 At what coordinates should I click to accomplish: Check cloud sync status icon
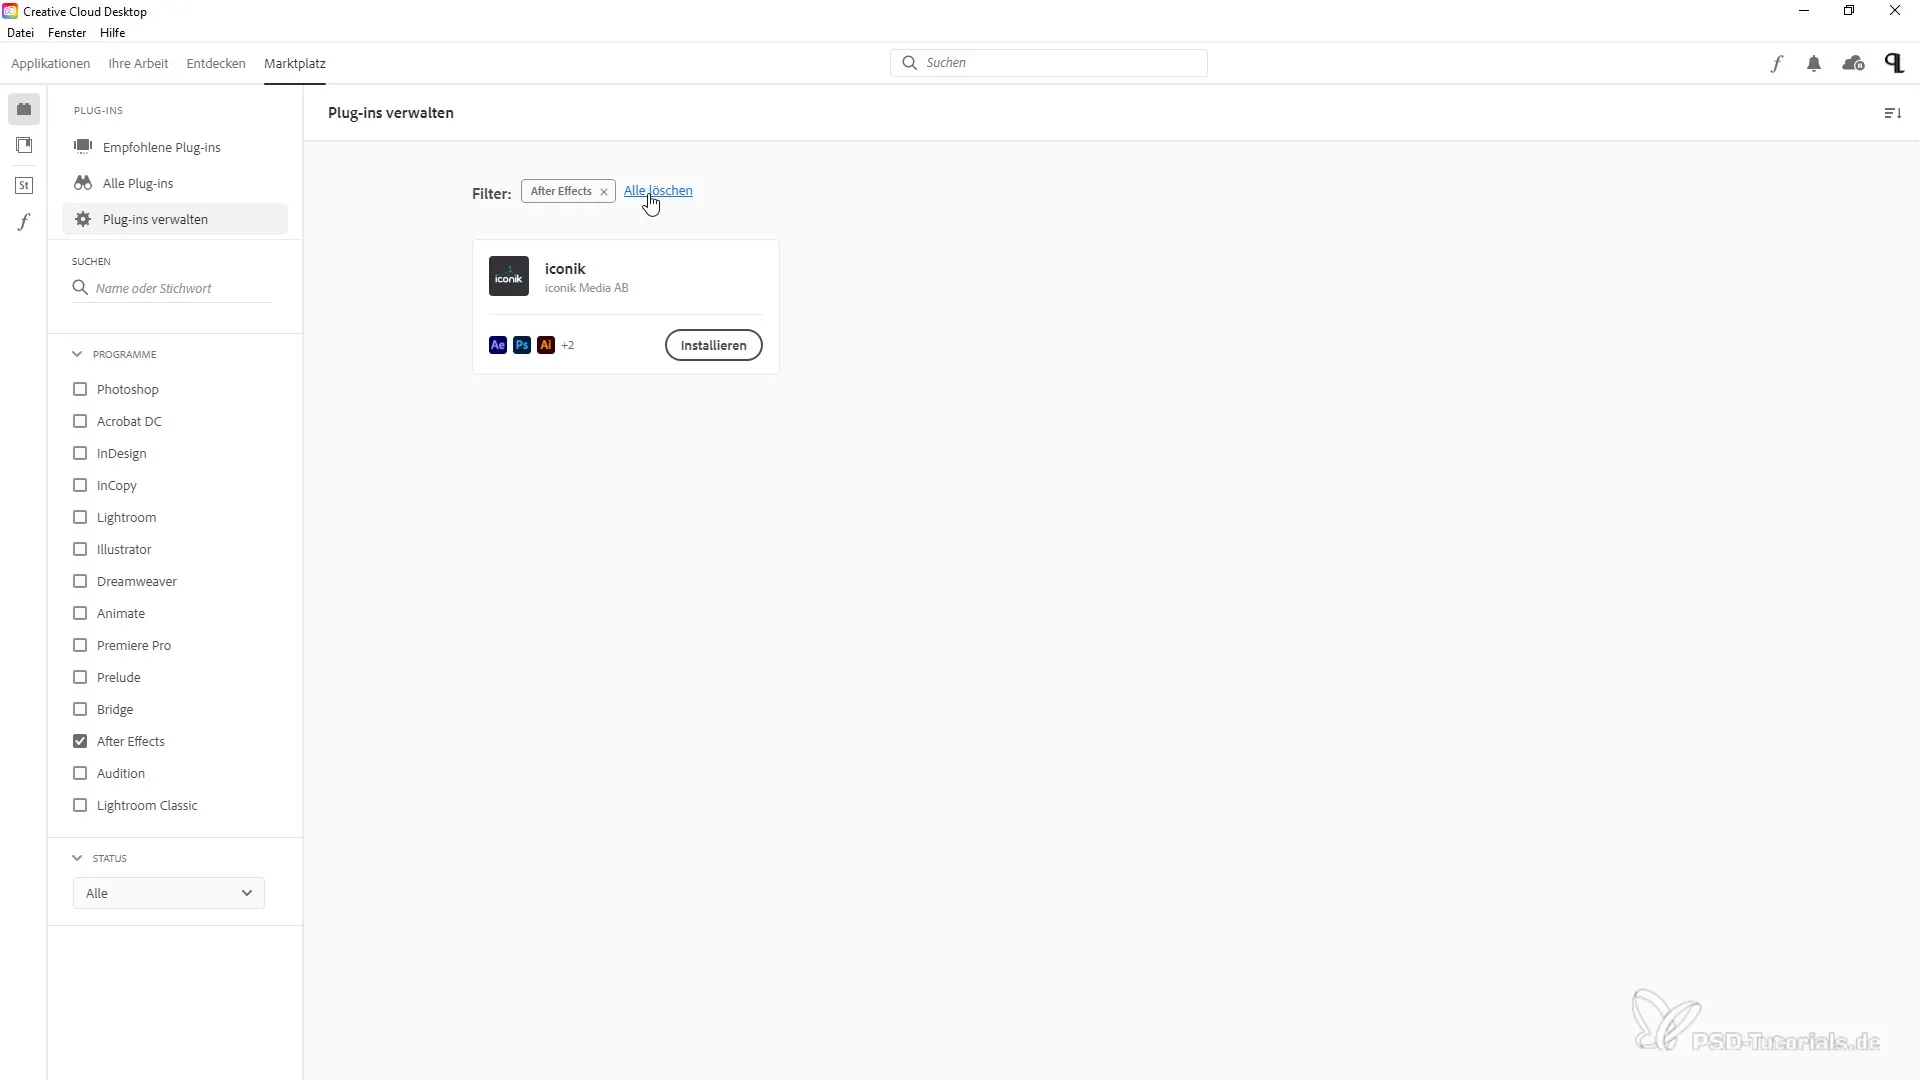pyautogui.click(x=1853, y=63)
